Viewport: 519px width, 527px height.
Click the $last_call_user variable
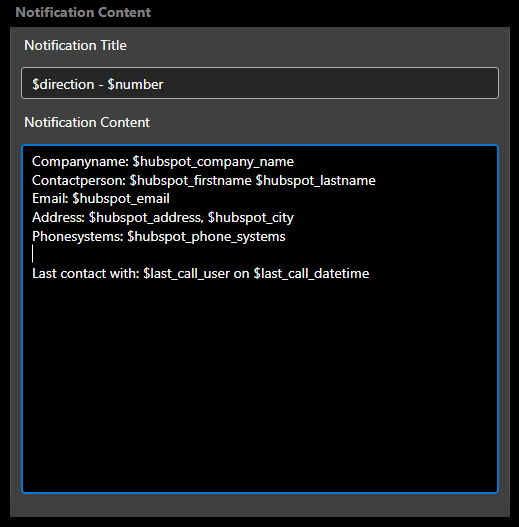tap(187, 273)
